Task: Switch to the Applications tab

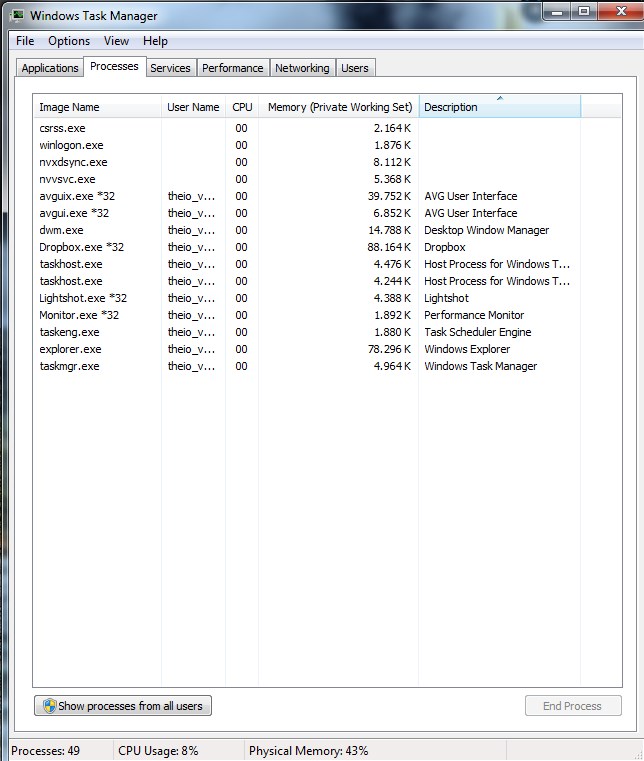Action: [50, 68]
